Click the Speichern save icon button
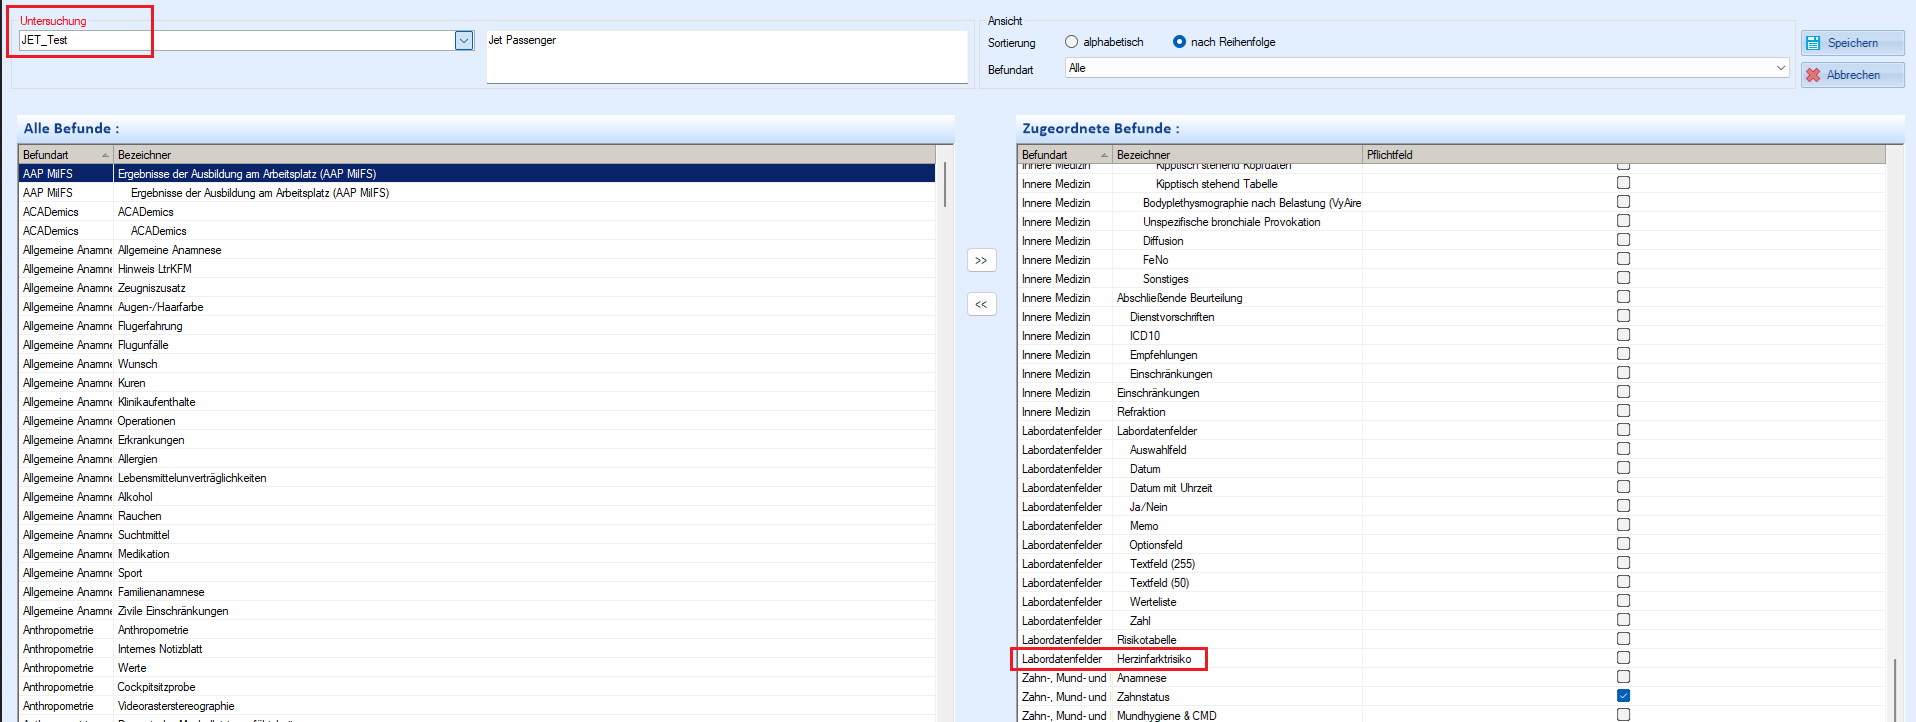 click(x=1852, y=43)
